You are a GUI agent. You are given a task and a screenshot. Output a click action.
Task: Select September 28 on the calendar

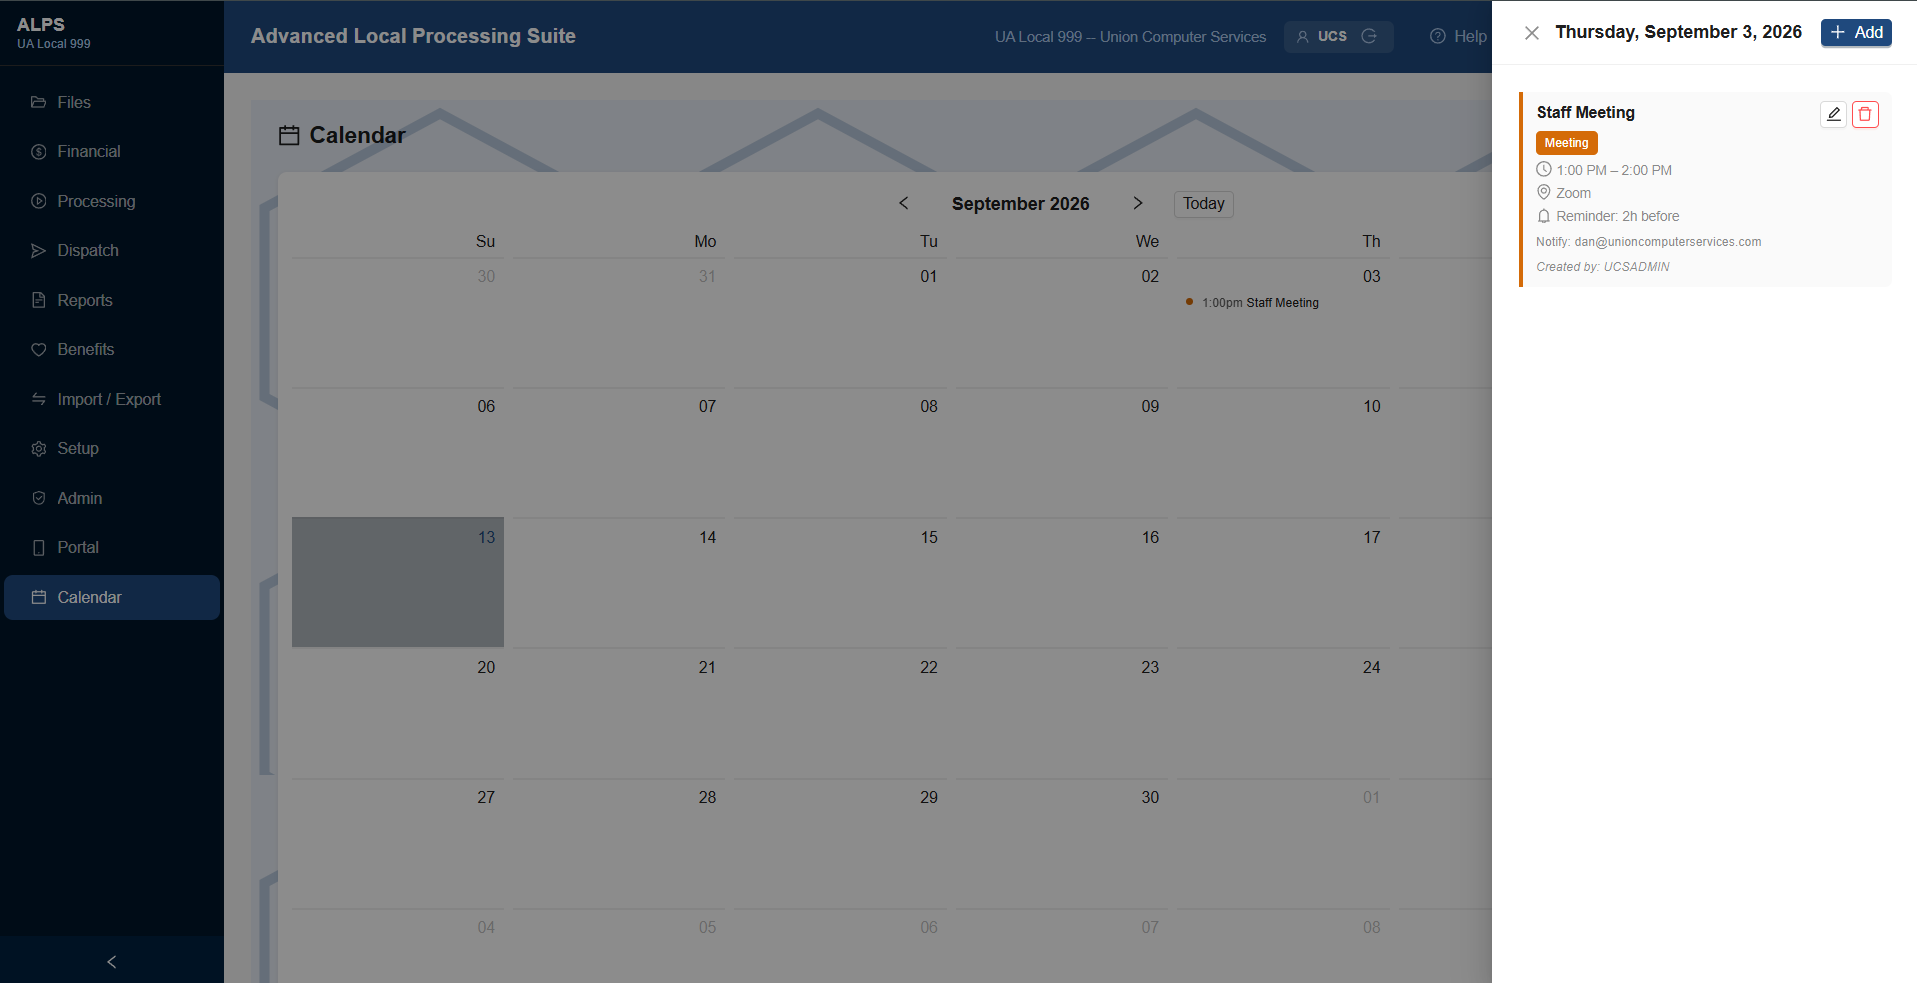tap(619, 843)
